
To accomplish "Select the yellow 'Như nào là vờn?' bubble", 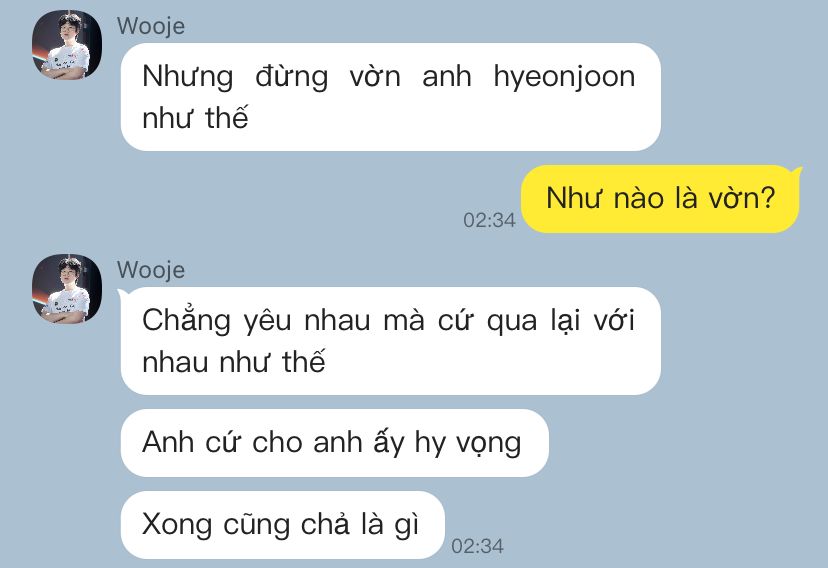I will point(660,199).
